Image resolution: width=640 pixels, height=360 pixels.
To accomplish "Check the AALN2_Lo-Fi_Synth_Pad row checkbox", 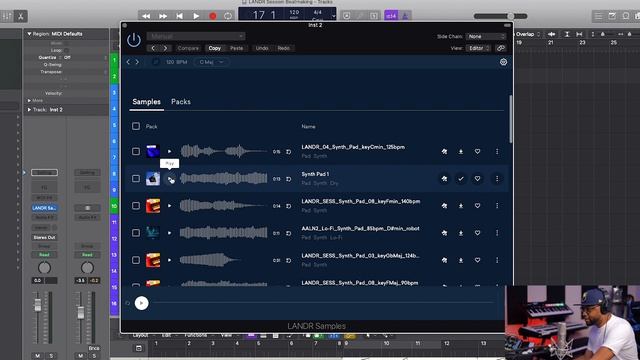I will [136, 233].
